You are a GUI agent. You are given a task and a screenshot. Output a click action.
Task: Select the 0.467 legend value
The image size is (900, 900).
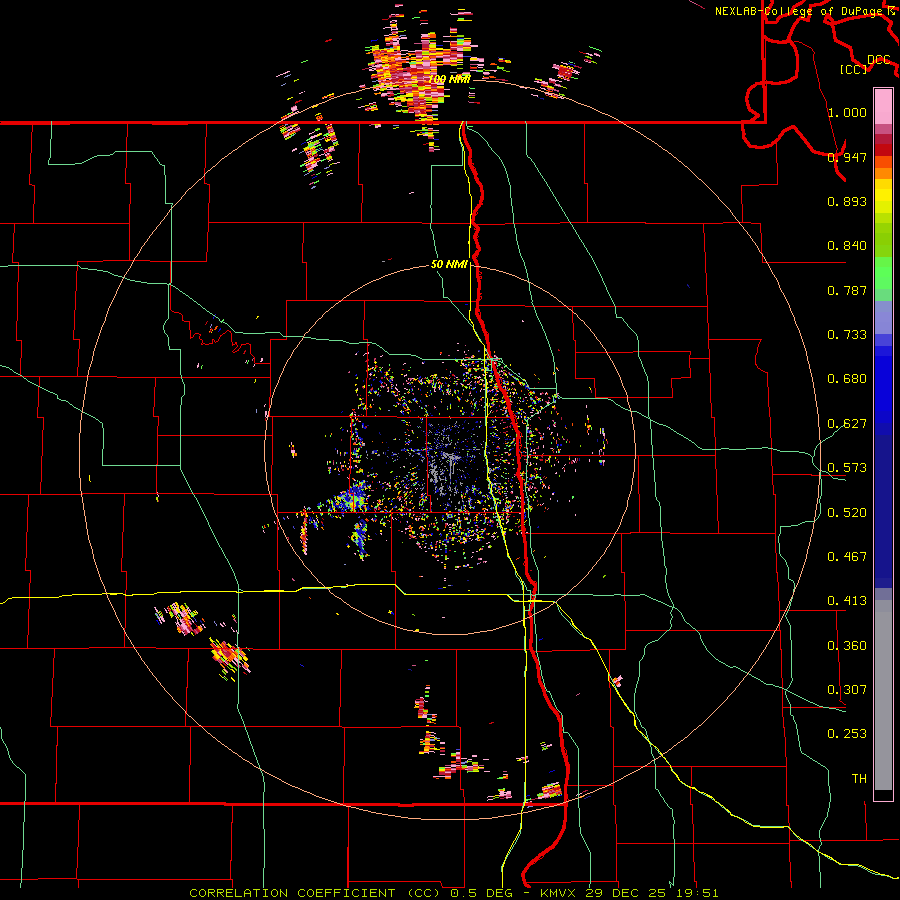847,557
